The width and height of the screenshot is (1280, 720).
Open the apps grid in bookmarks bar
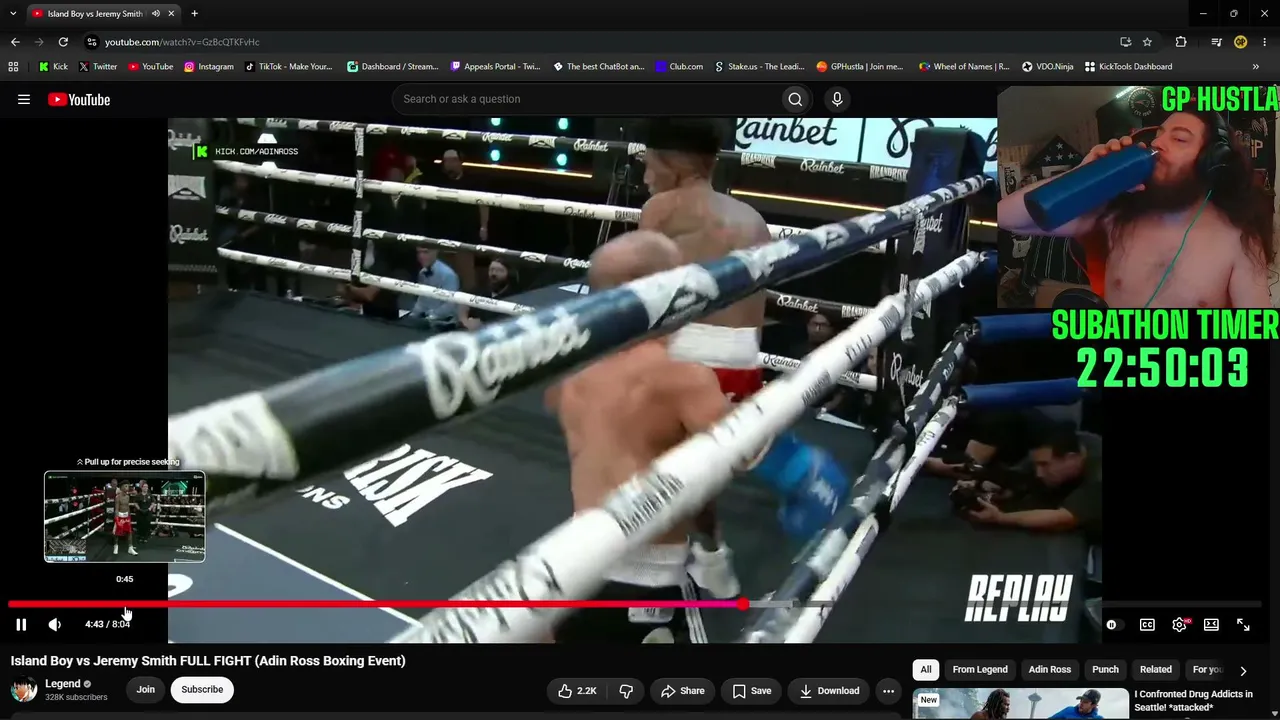(x=13, y=67)
